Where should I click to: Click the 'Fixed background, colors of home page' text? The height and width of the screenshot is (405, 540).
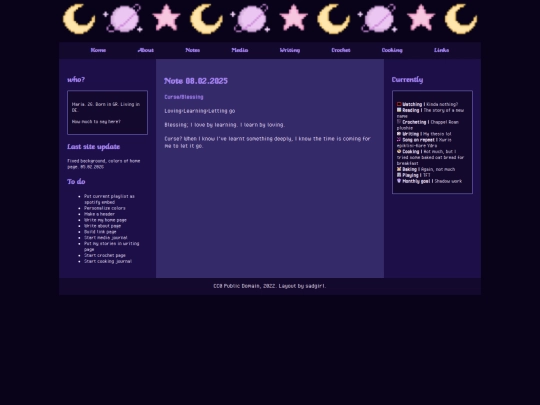(x=104, y=164)
